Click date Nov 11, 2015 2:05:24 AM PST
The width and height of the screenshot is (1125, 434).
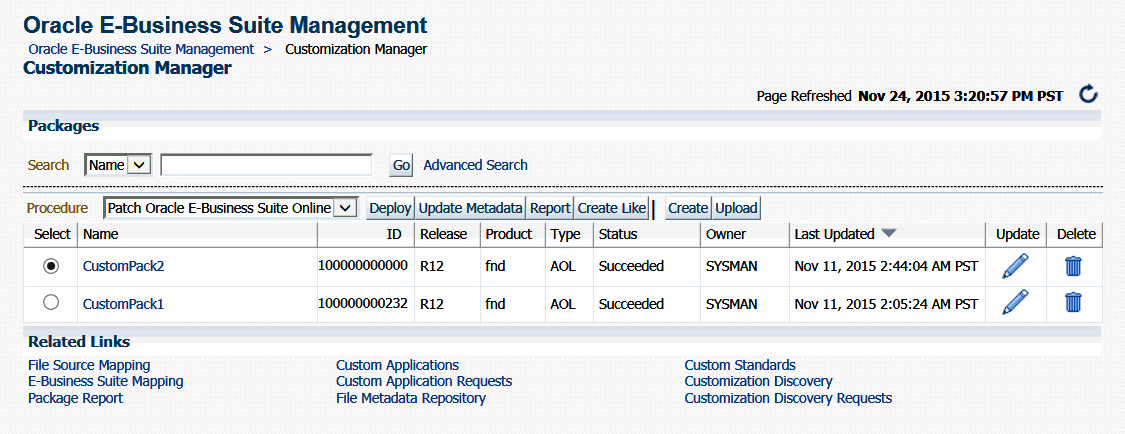[x=886, y=303]
